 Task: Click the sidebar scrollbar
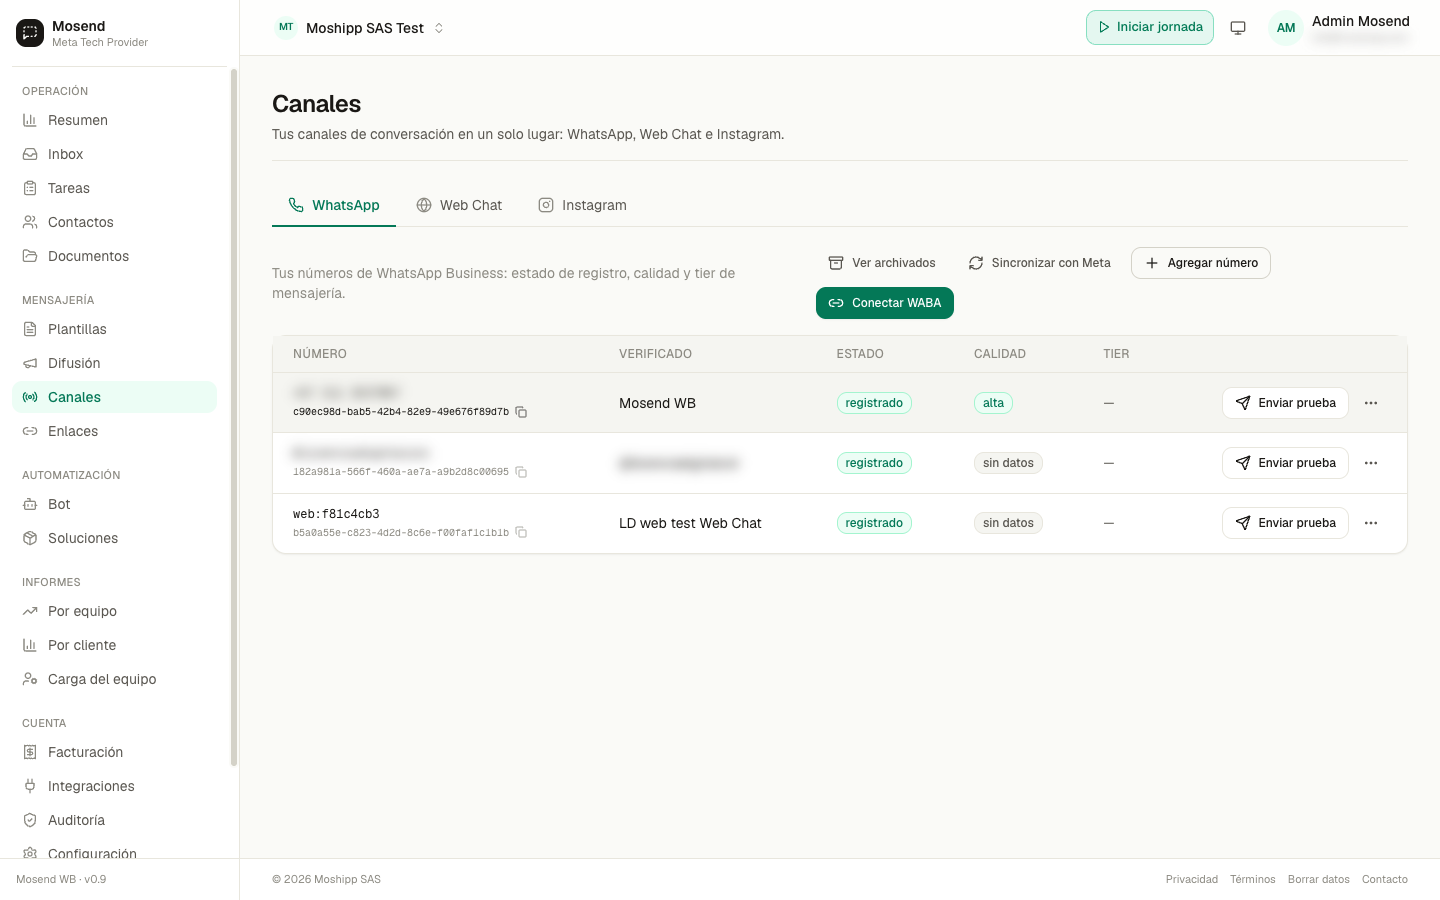(234, 417)
